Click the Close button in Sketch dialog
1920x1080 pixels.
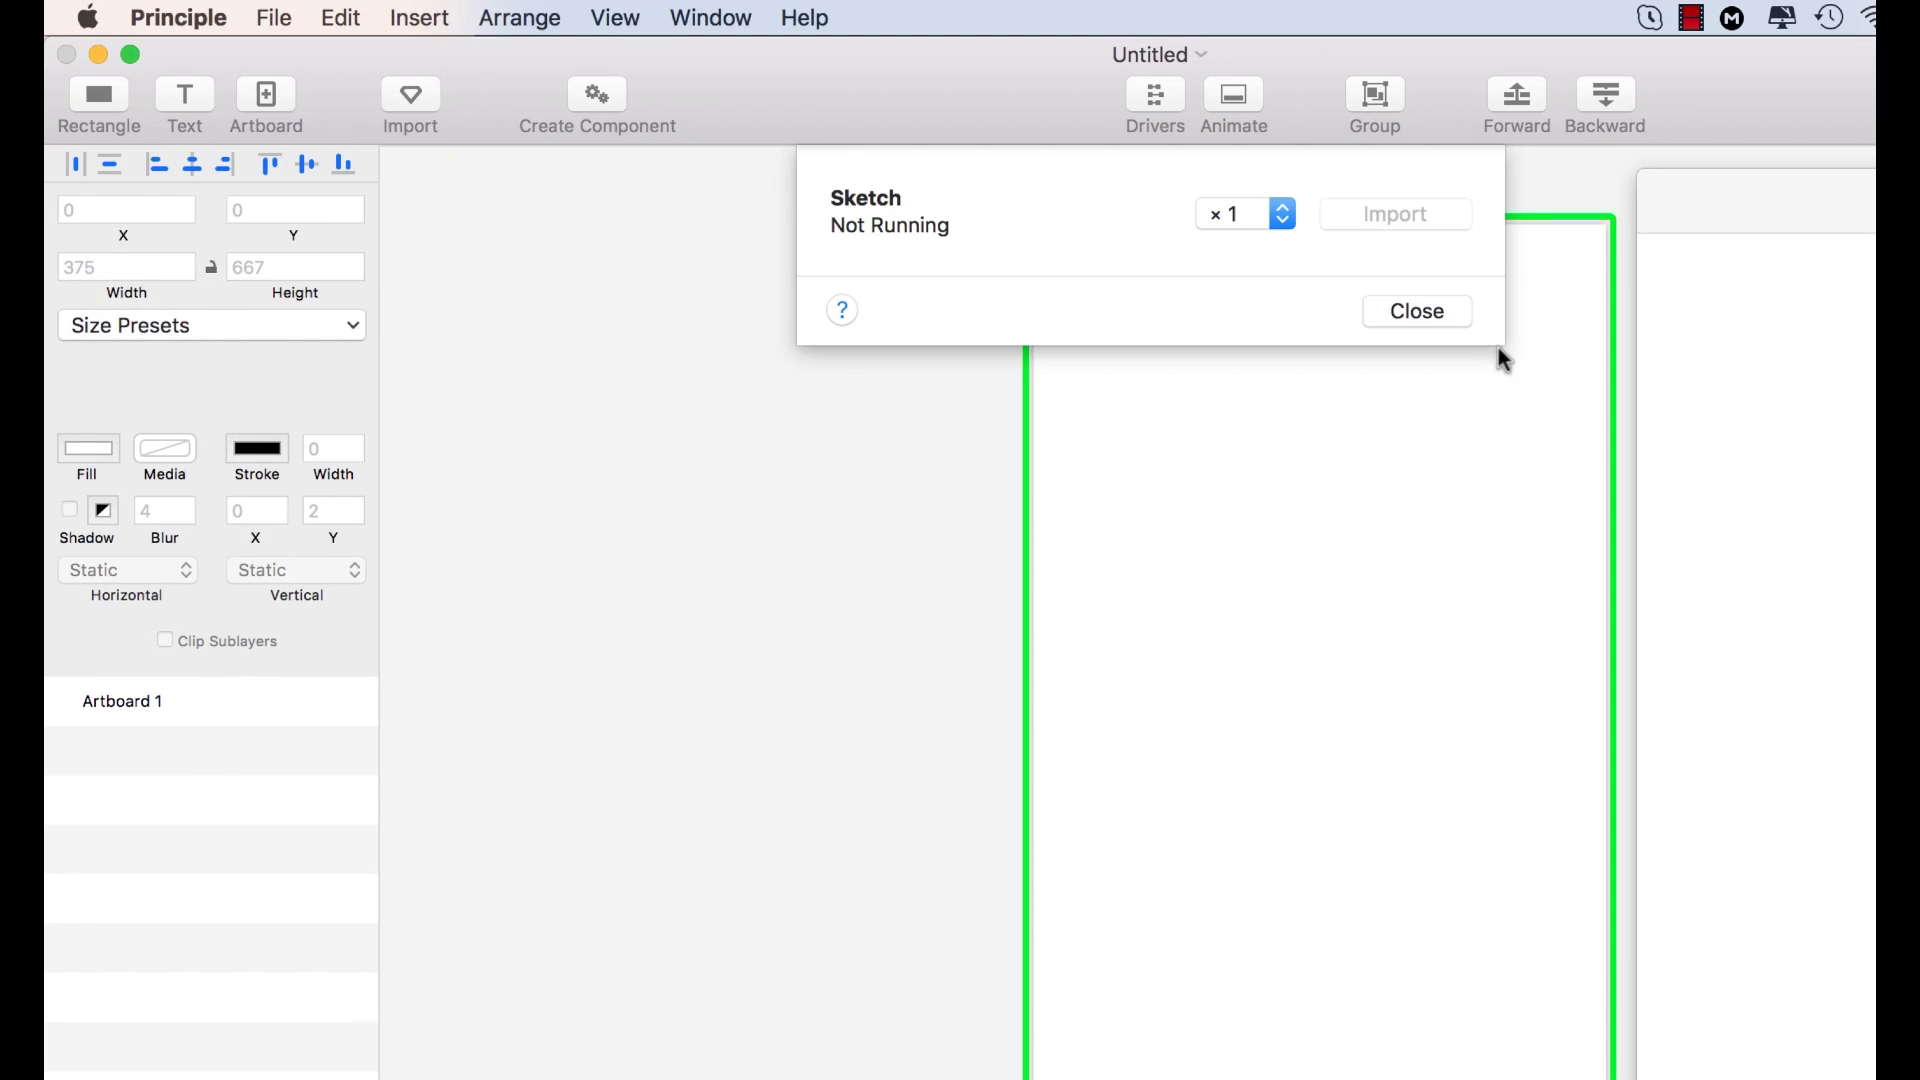pyautogui.click(x=1417, y=311)
